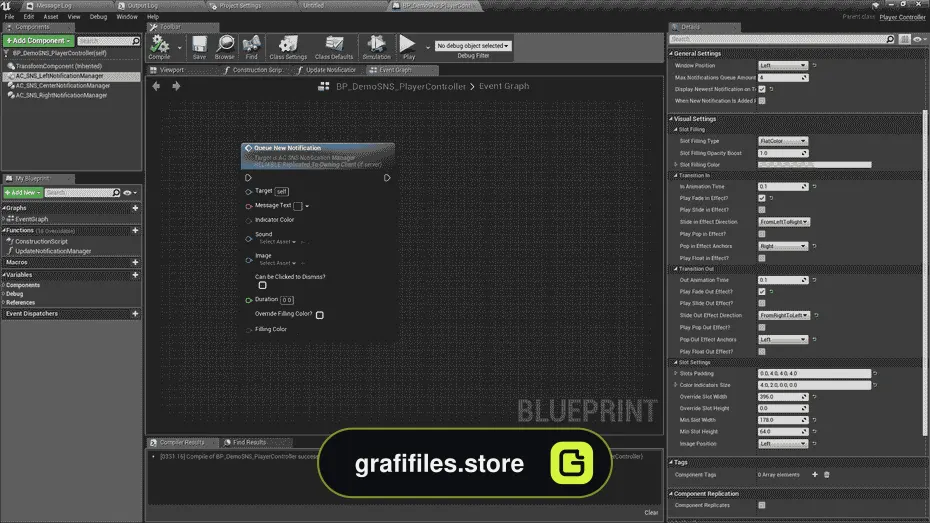Viewport: 930px width, 523px height.
Task: Clear the Component Tags array with the trash icon
Action: point(826,474)
